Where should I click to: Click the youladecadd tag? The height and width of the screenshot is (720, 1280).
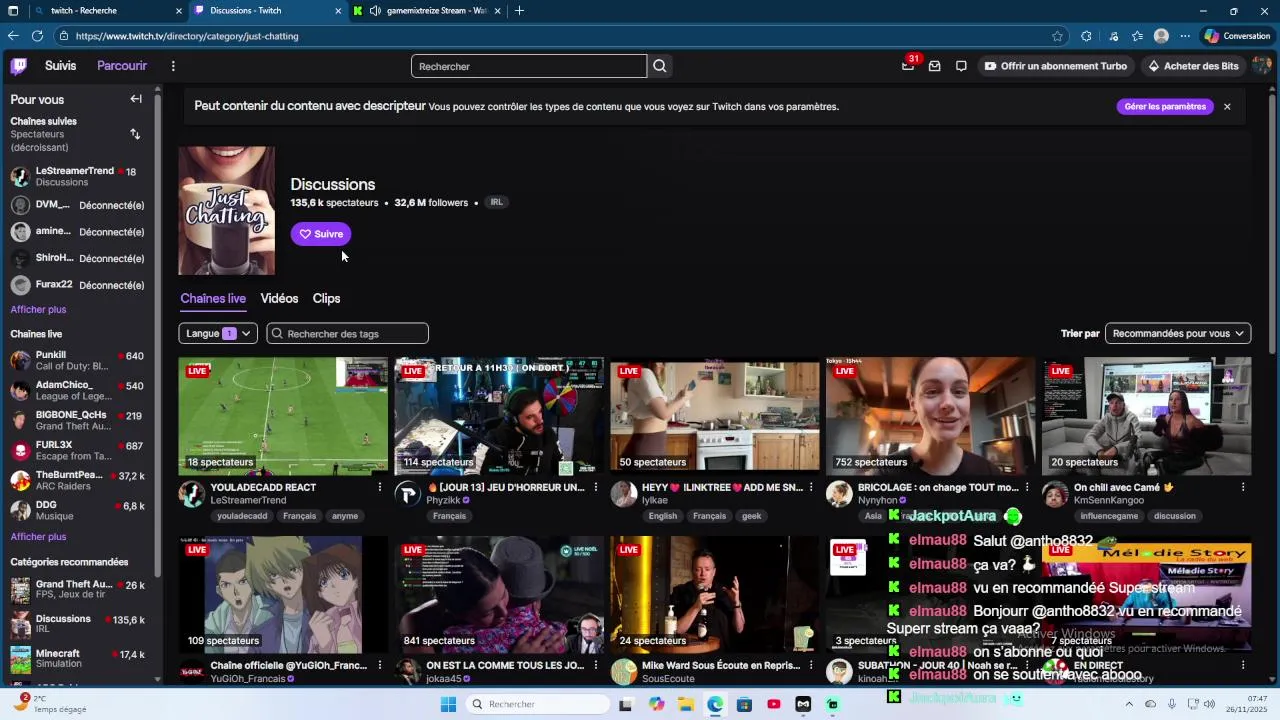coord(243,516)
